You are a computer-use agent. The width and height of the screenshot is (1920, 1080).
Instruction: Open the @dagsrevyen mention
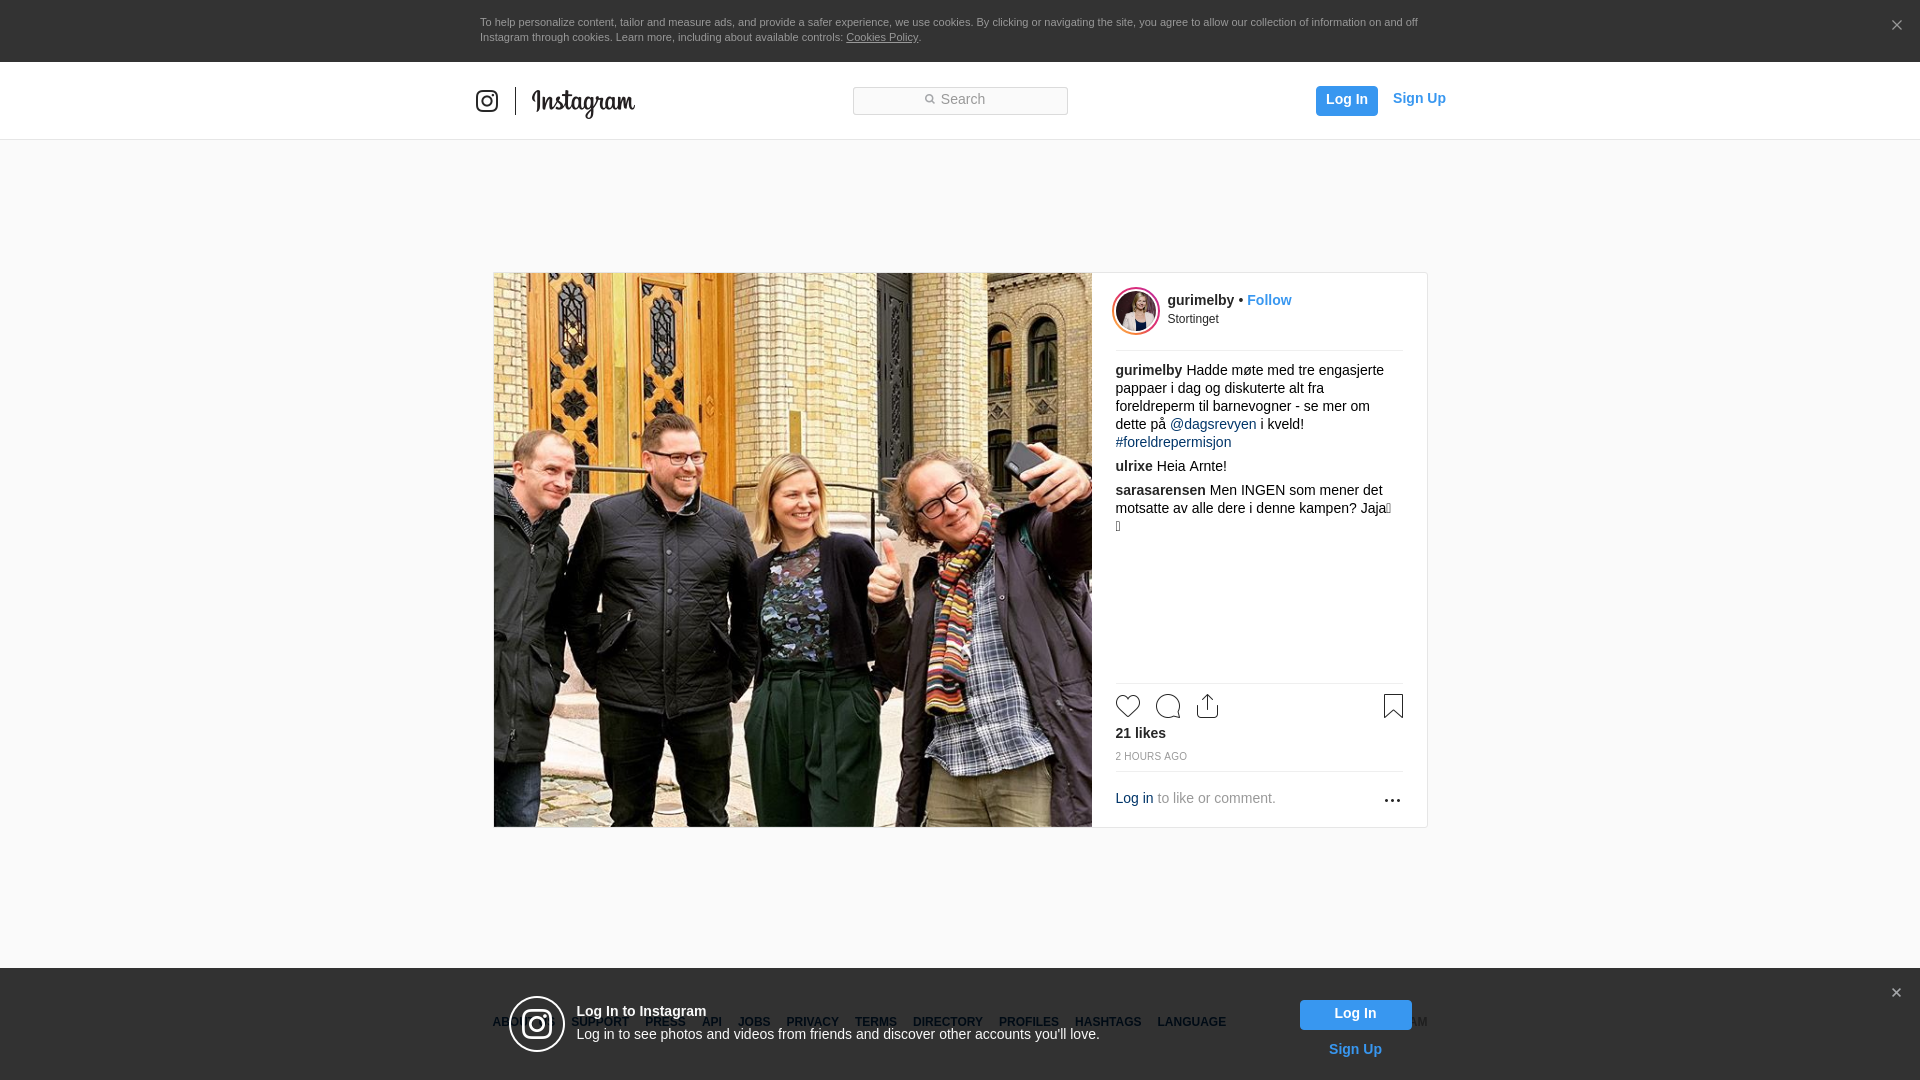click(1213, 424)
